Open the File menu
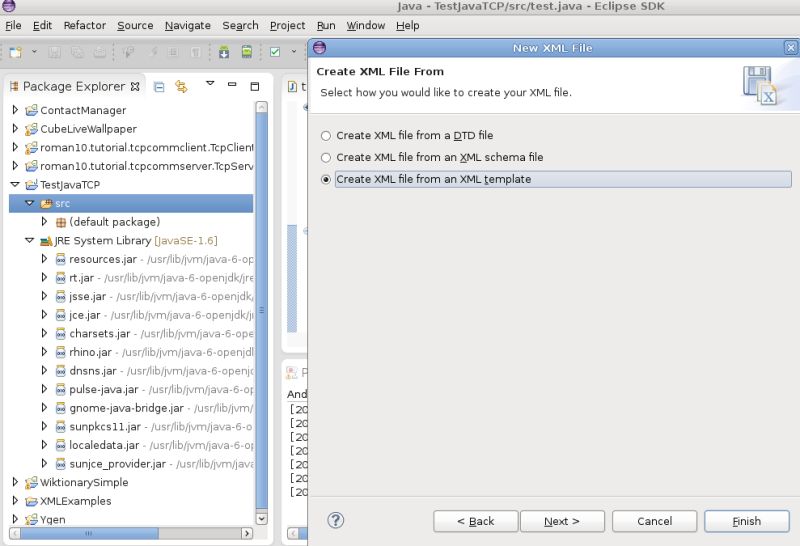 pos(13,26)
